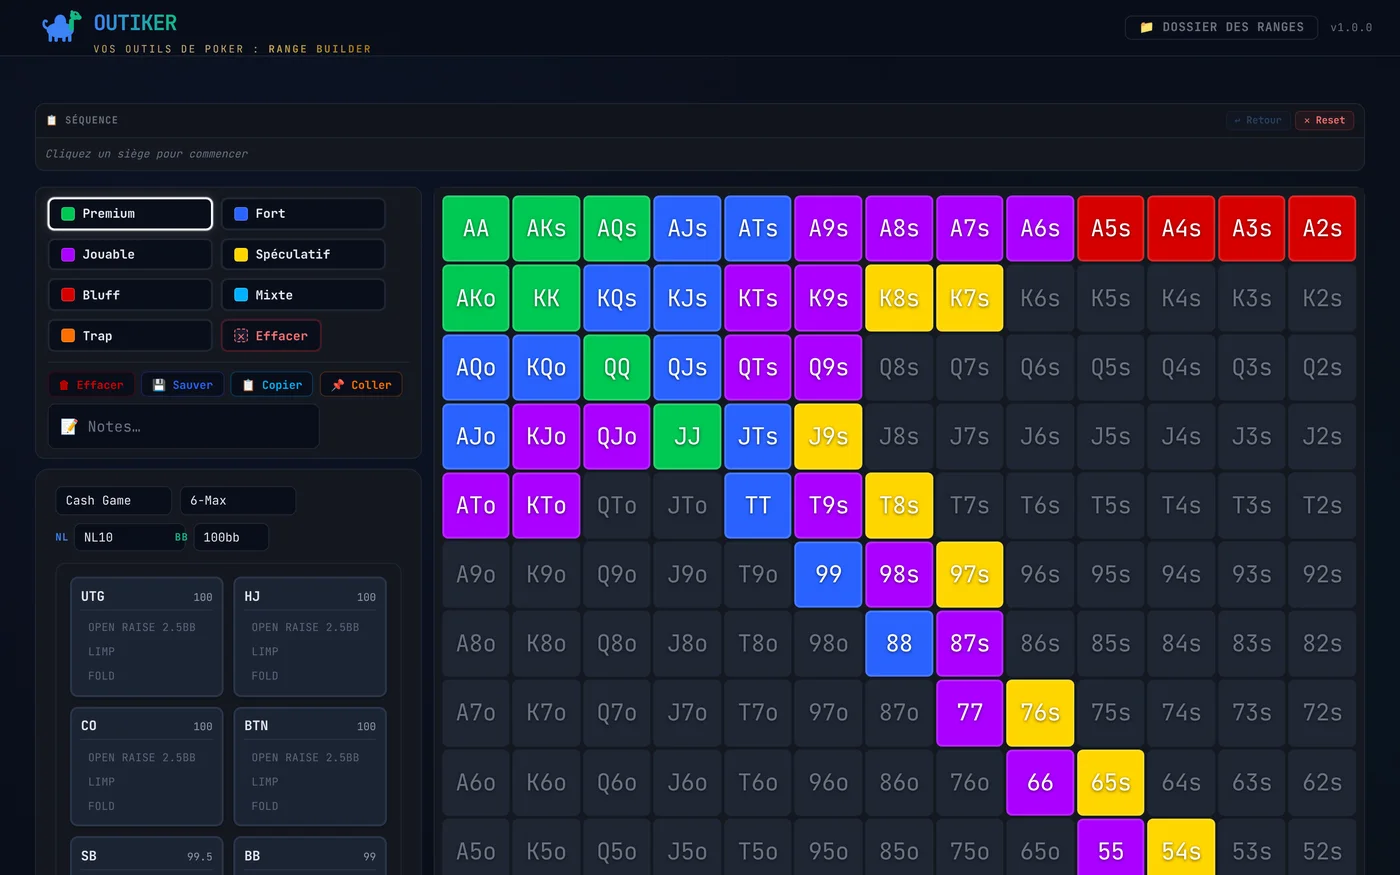This screenshot has width=1400, height=875.
Task: Select the SB seat card
Action: point(147,856)
